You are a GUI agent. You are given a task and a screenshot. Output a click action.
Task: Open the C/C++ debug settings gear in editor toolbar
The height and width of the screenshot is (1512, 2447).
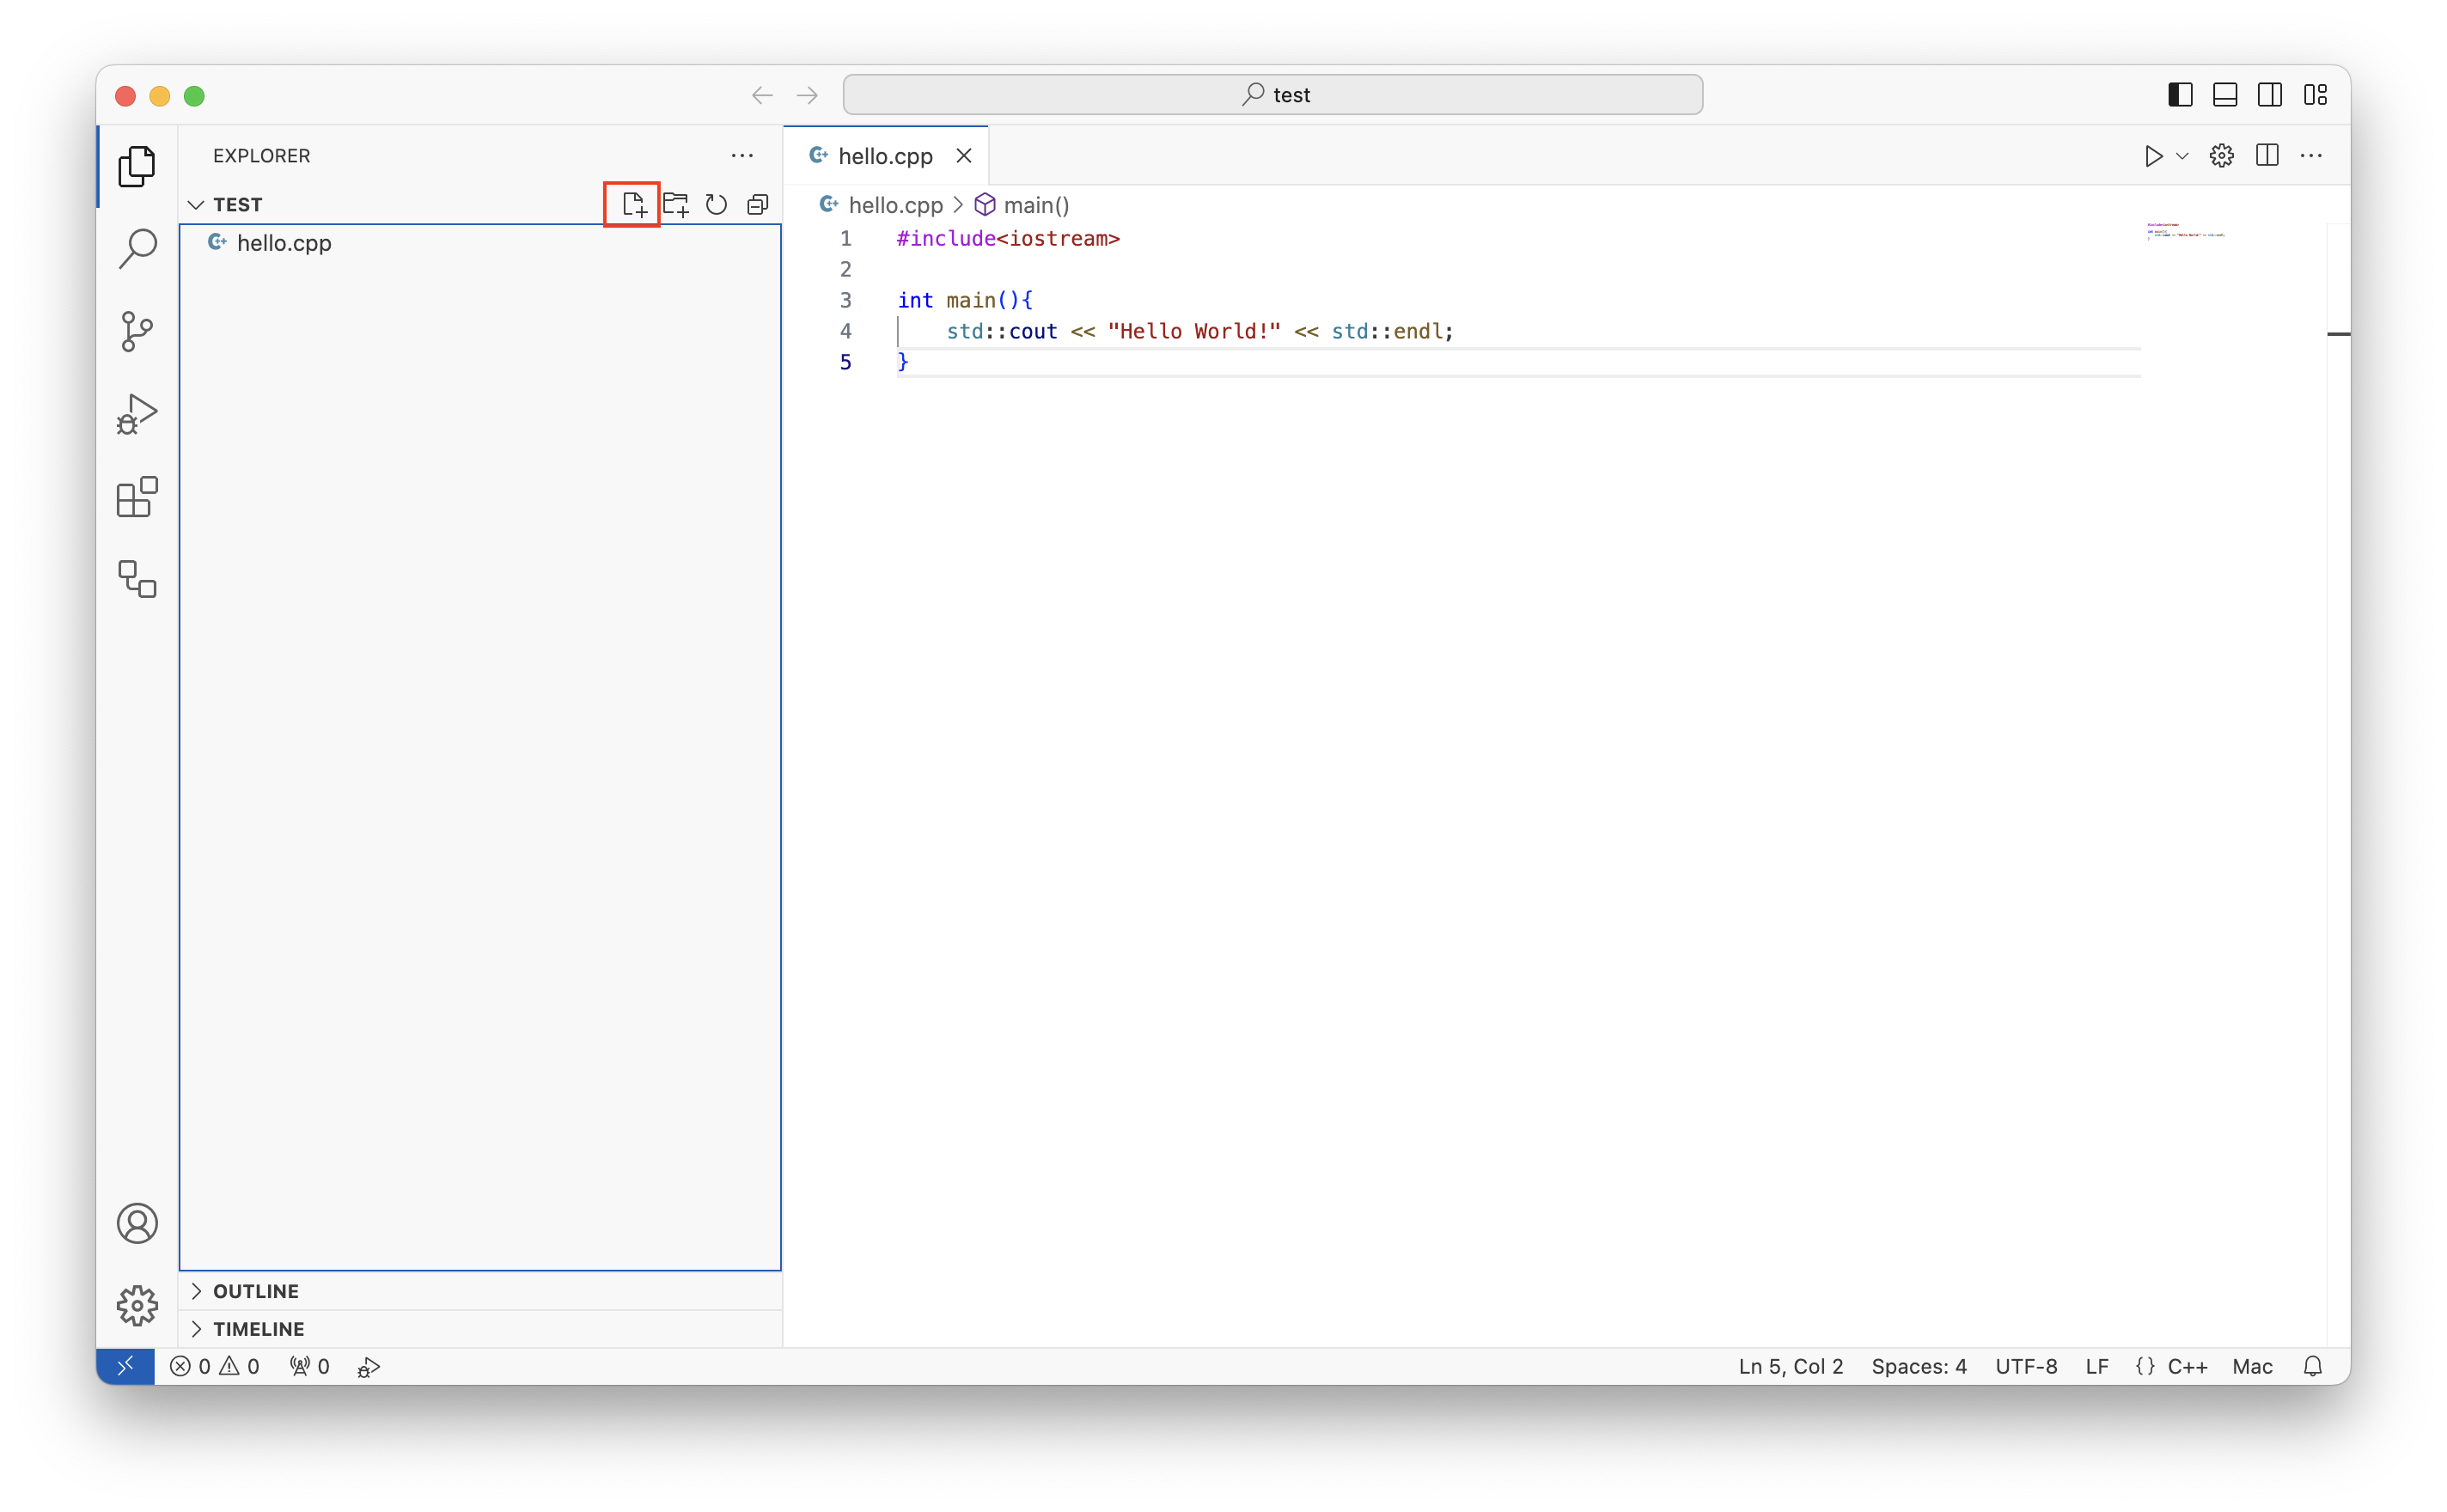[2221, 156]
